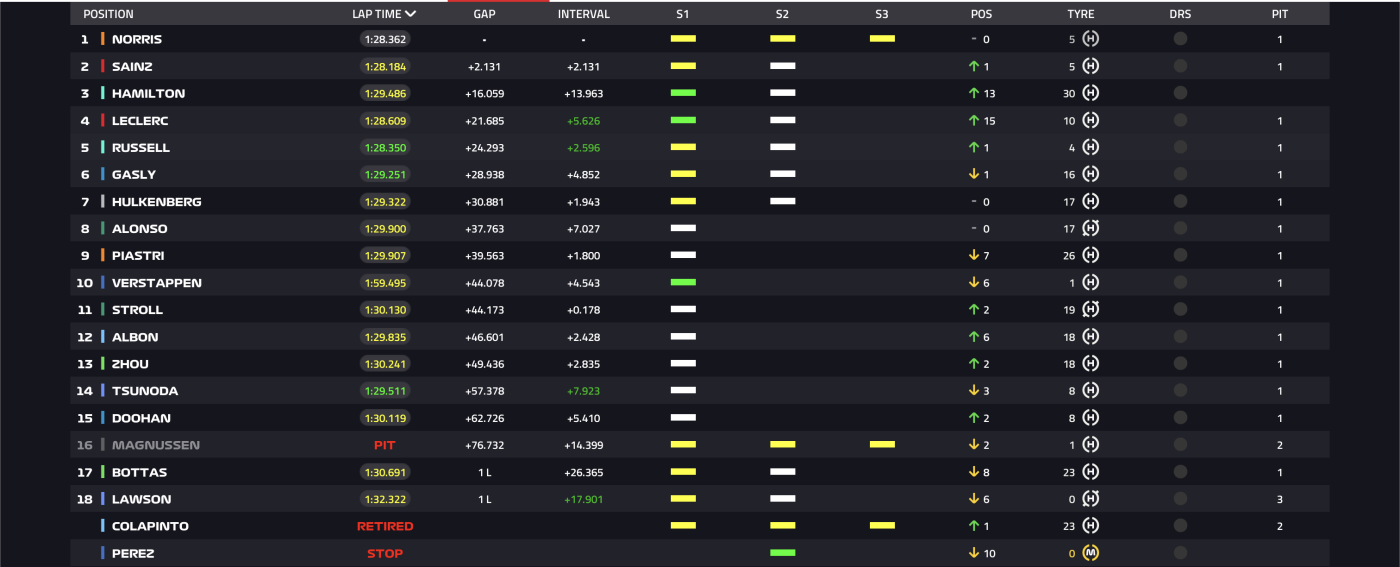
Task: Click the green up arrow in Albon row
Action: tap(973, 336)
